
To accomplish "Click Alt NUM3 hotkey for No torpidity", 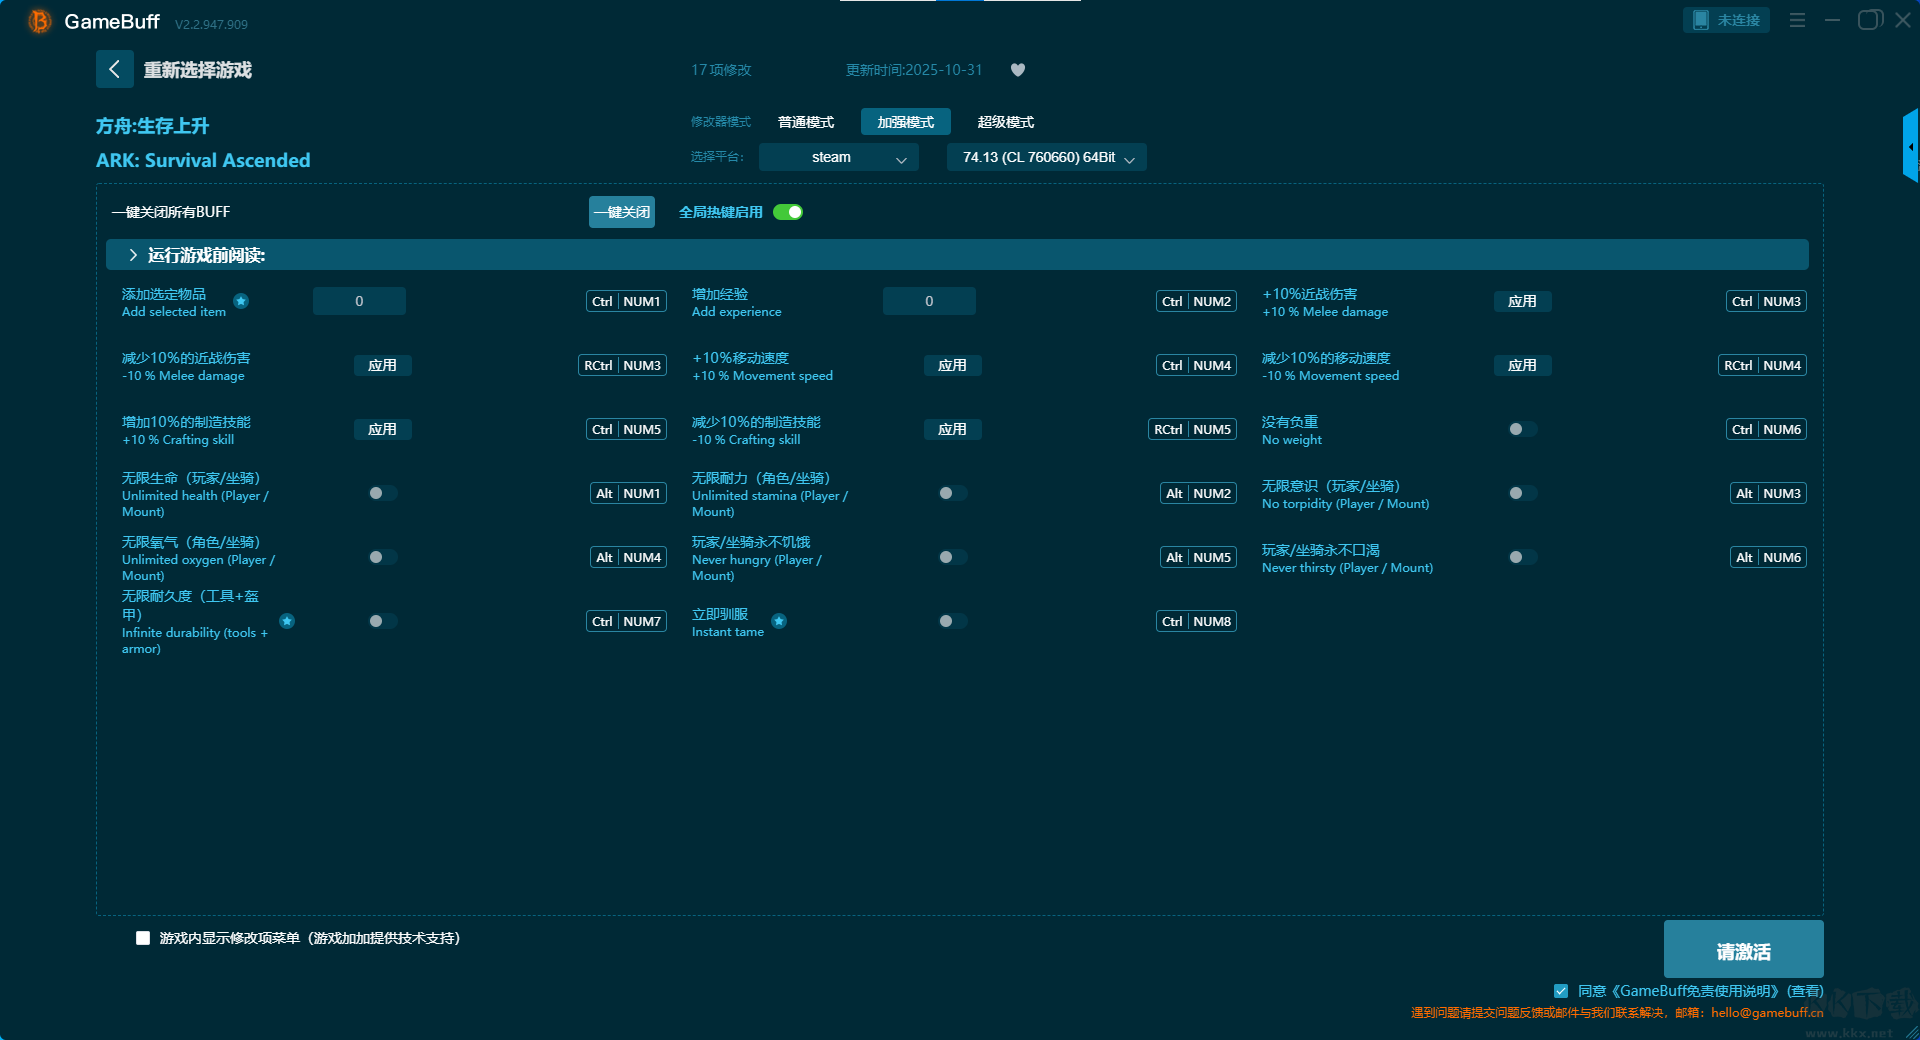I will tap(1769, 493).
